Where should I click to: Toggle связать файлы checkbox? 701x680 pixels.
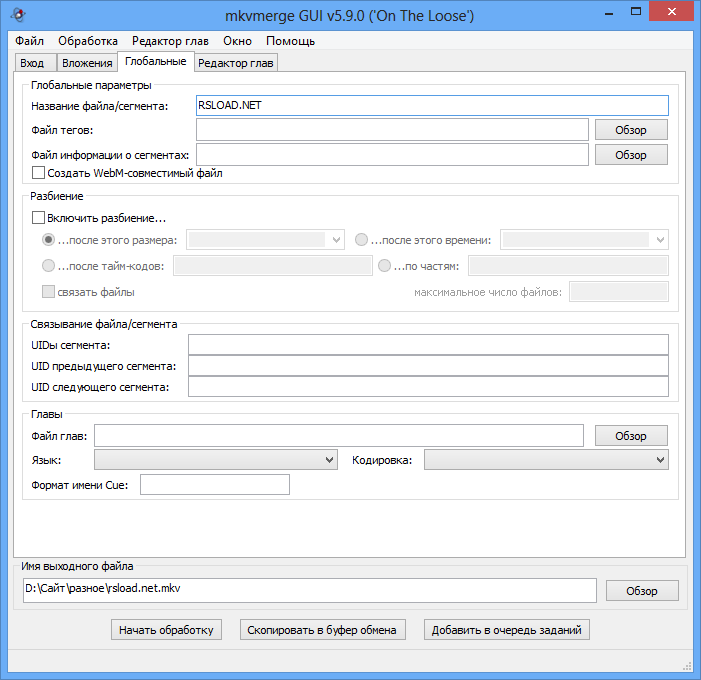[48, 291]
